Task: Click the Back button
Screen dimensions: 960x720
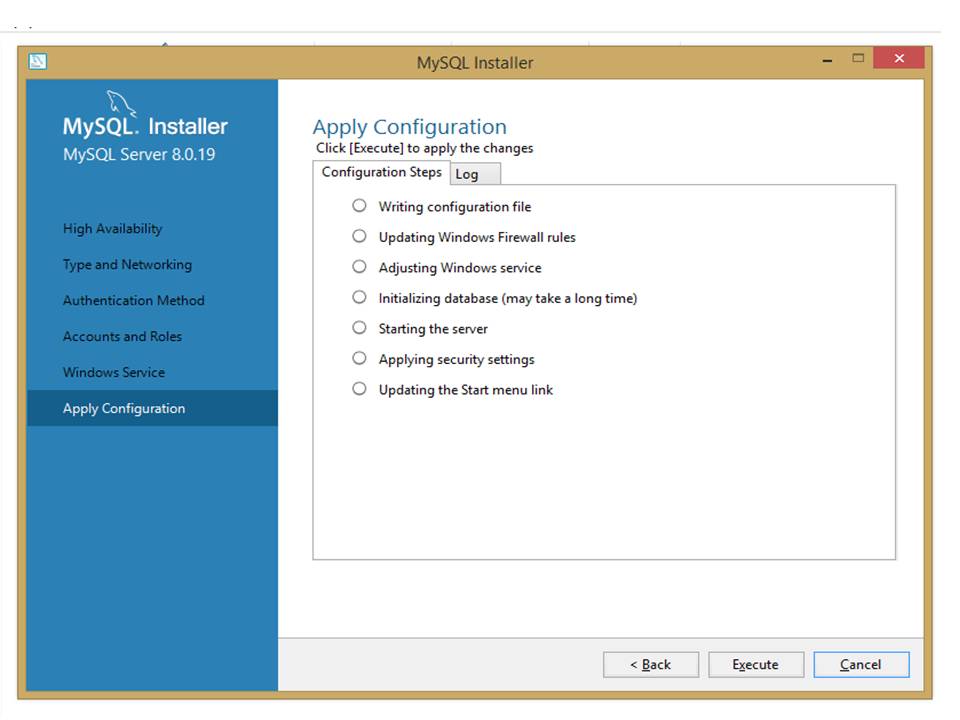Action: pyautogui.click(x=651, y=664)
